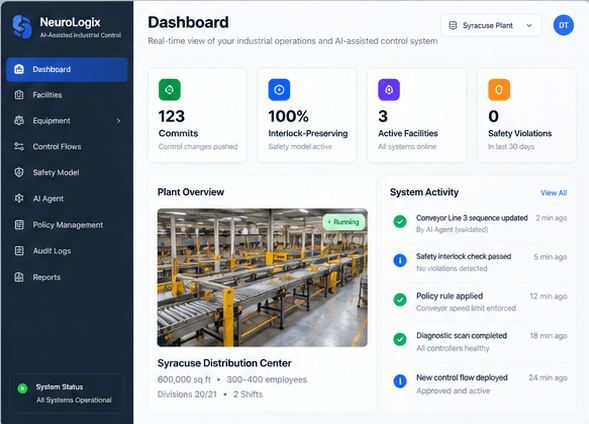Click the Reports document icon
589x424 pixels.
click(19, 277)
